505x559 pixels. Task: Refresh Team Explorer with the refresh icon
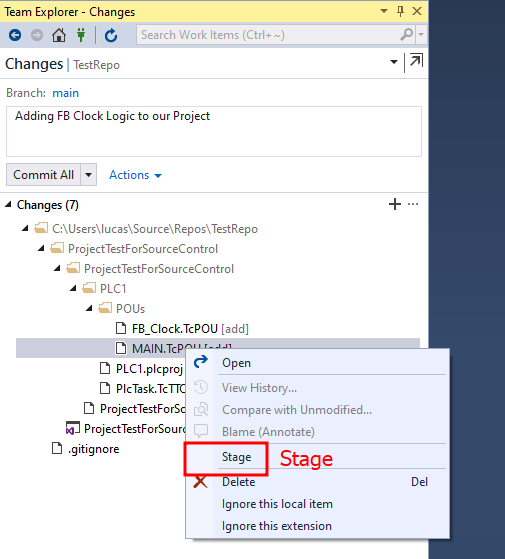pos(111,35)
